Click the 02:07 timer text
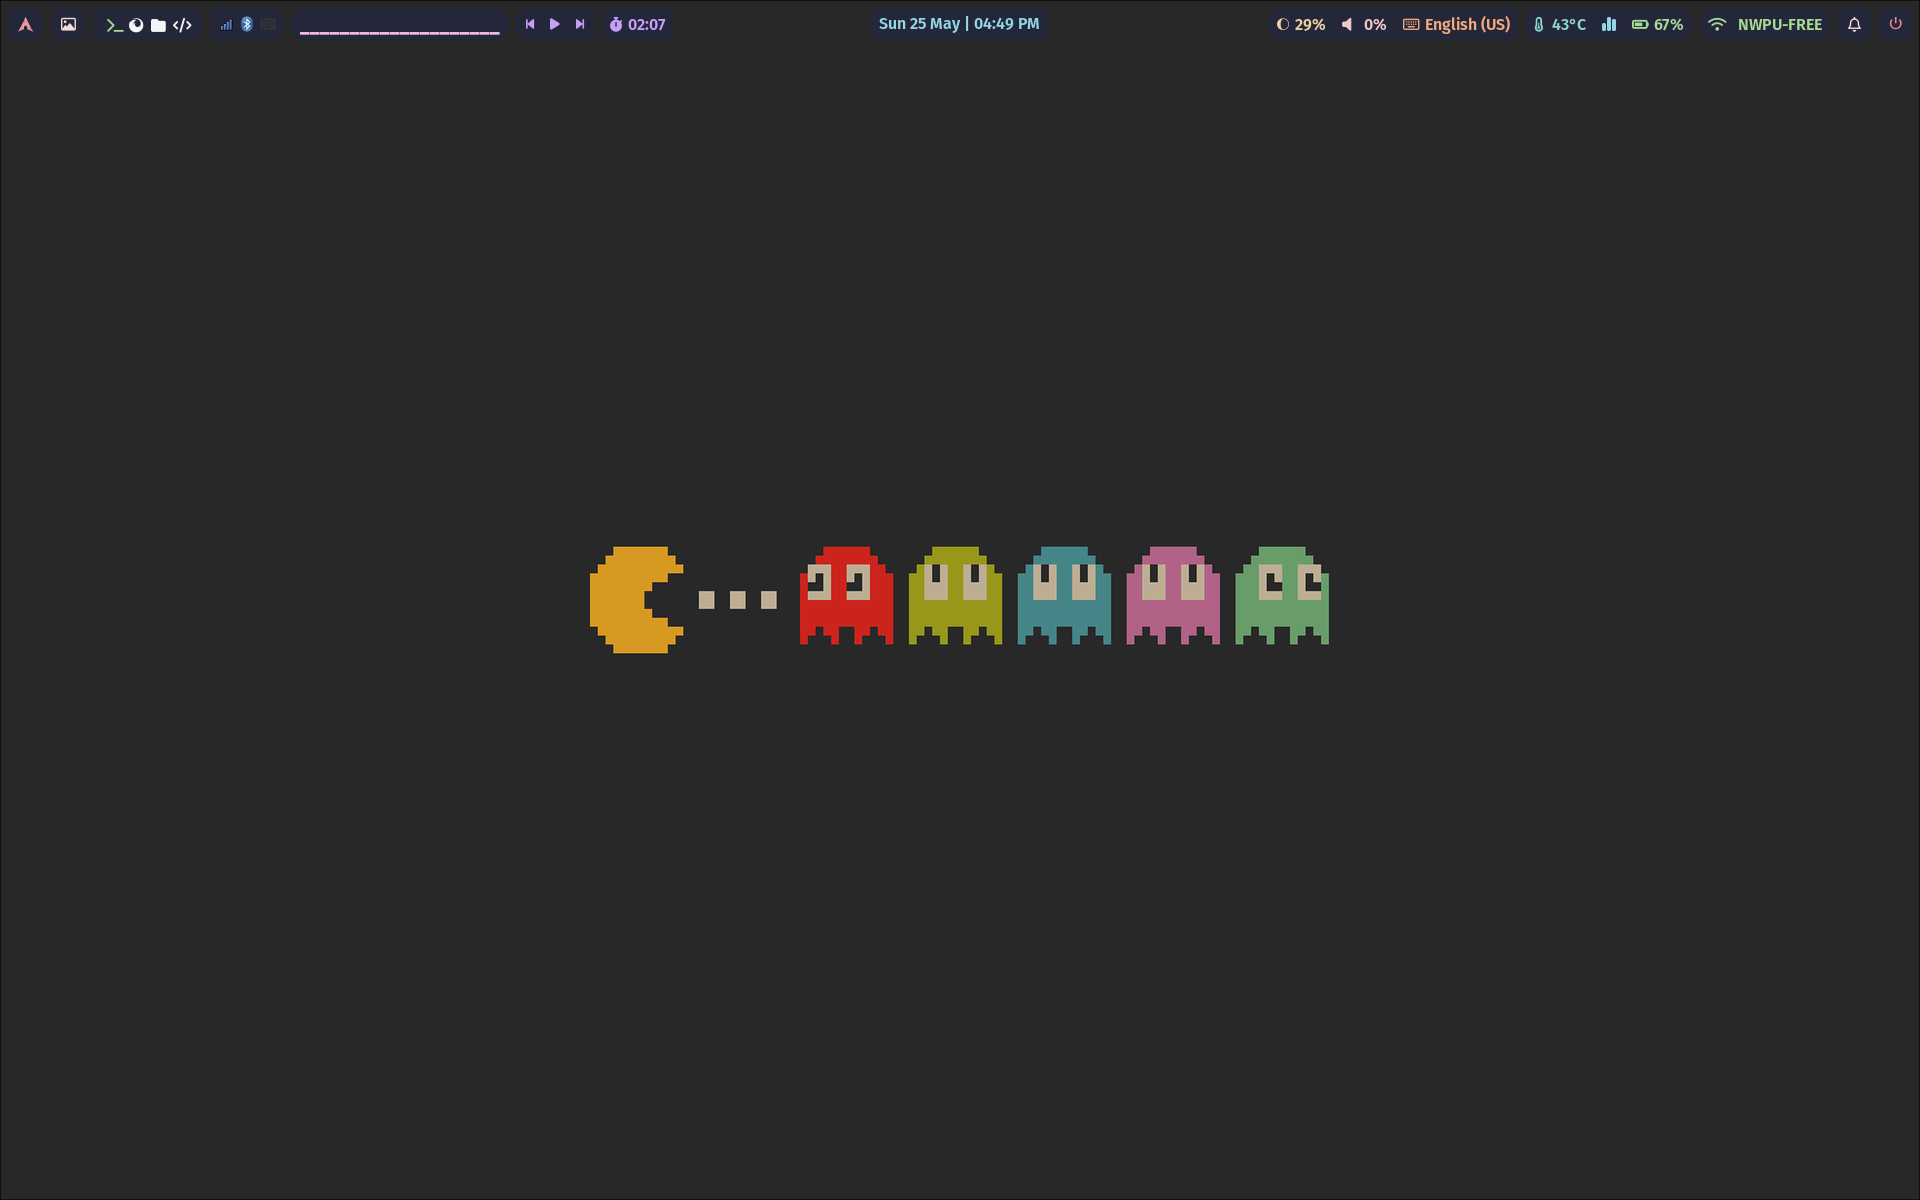The image size is (1920, 1200). click(x=647, y=25)
